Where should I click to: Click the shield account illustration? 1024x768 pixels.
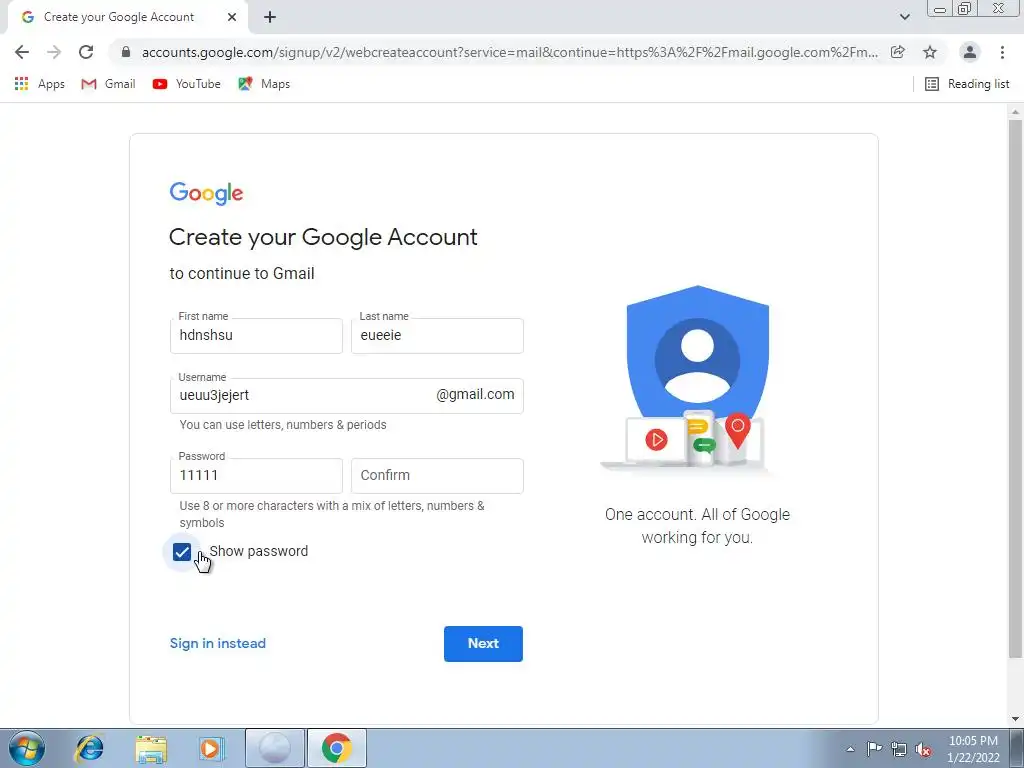coord(697,379)
